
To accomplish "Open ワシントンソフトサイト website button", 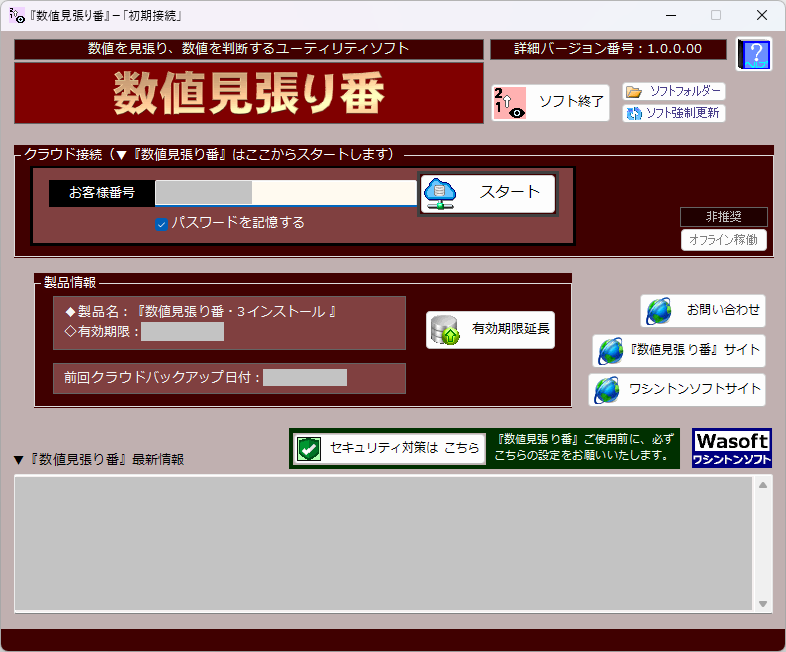I will [677, 389].
